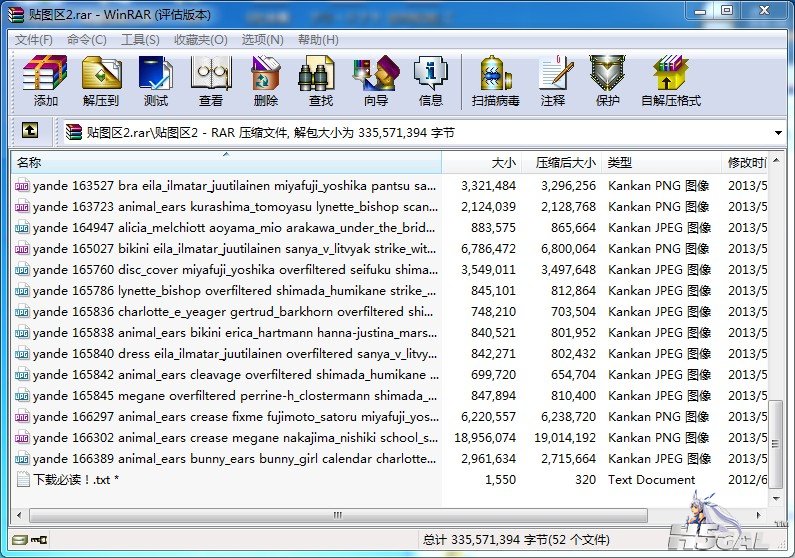Open the 解压到 (Extract to) tool
This screenshot has height=558, width=795.
pos(101,82)
